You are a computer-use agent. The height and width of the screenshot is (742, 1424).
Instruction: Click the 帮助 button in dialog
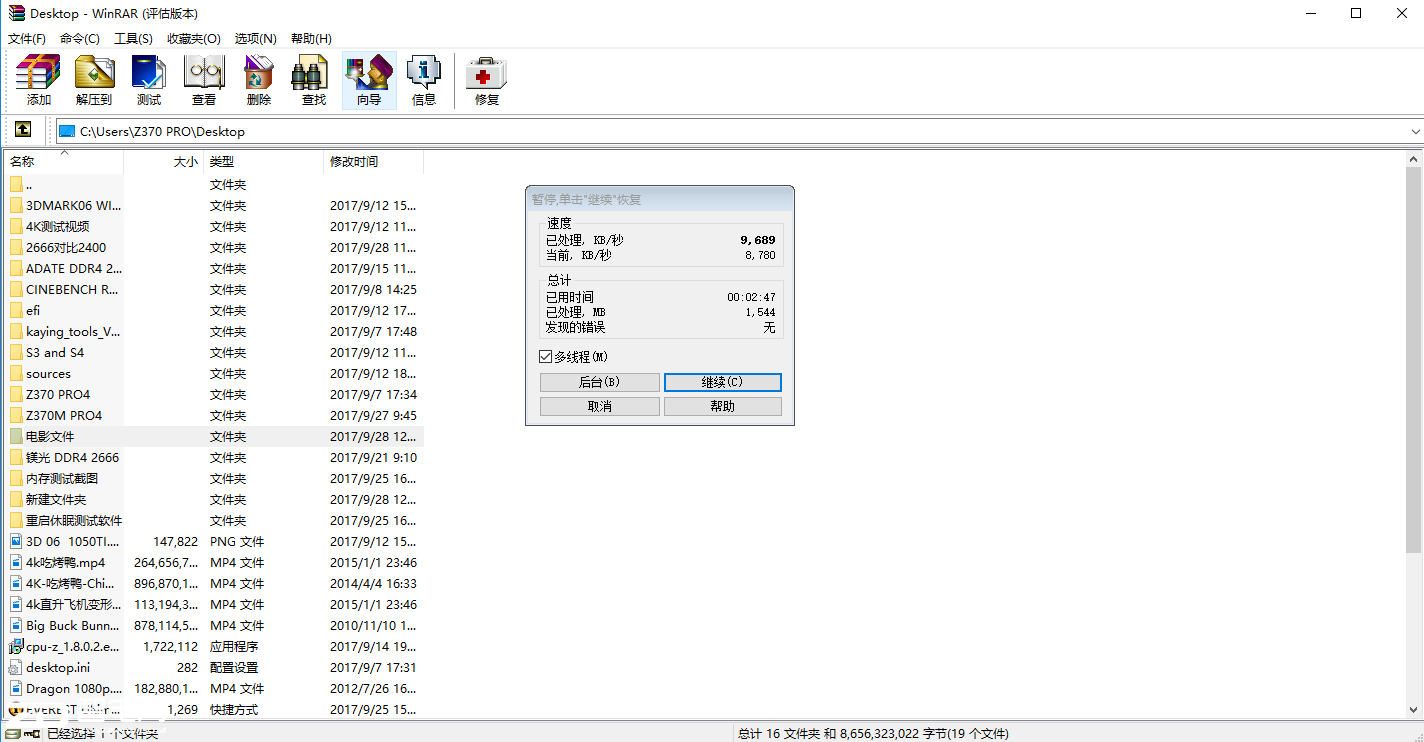coord(723,406)
